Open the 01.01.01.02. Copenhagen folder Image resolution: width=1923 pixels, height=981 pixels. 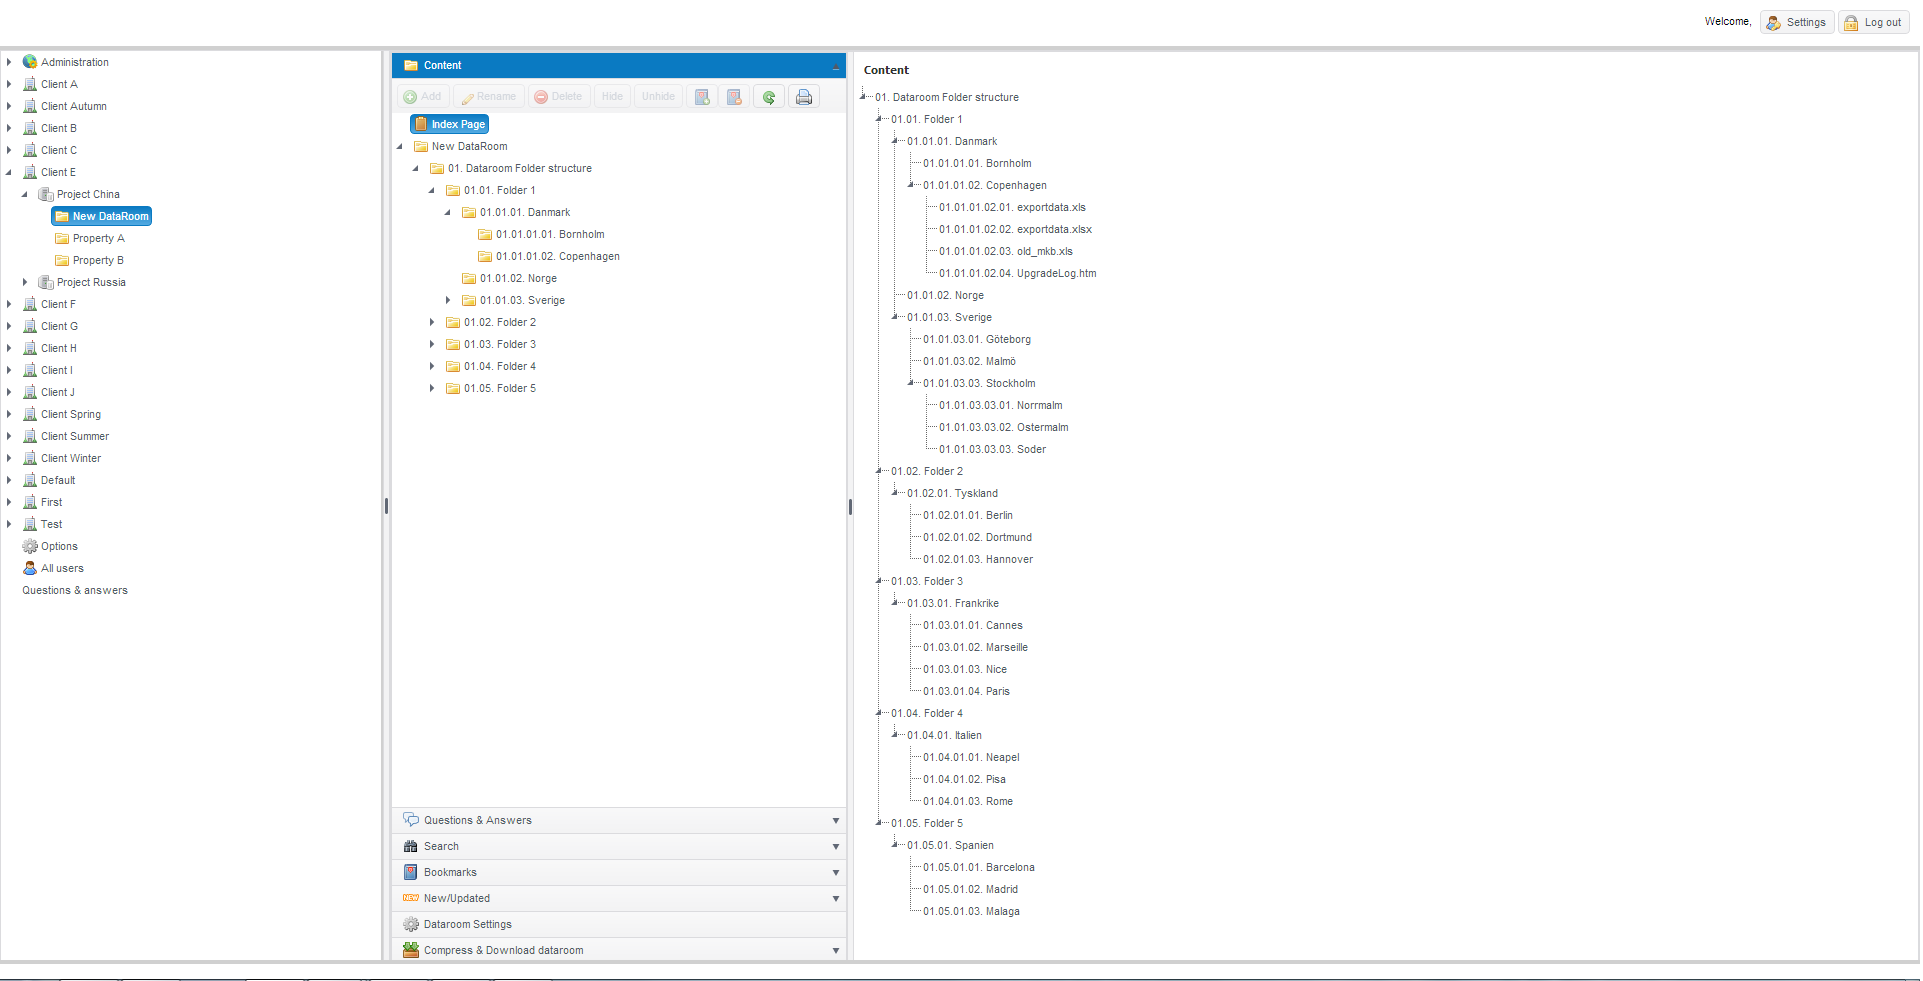pos(557,256)
